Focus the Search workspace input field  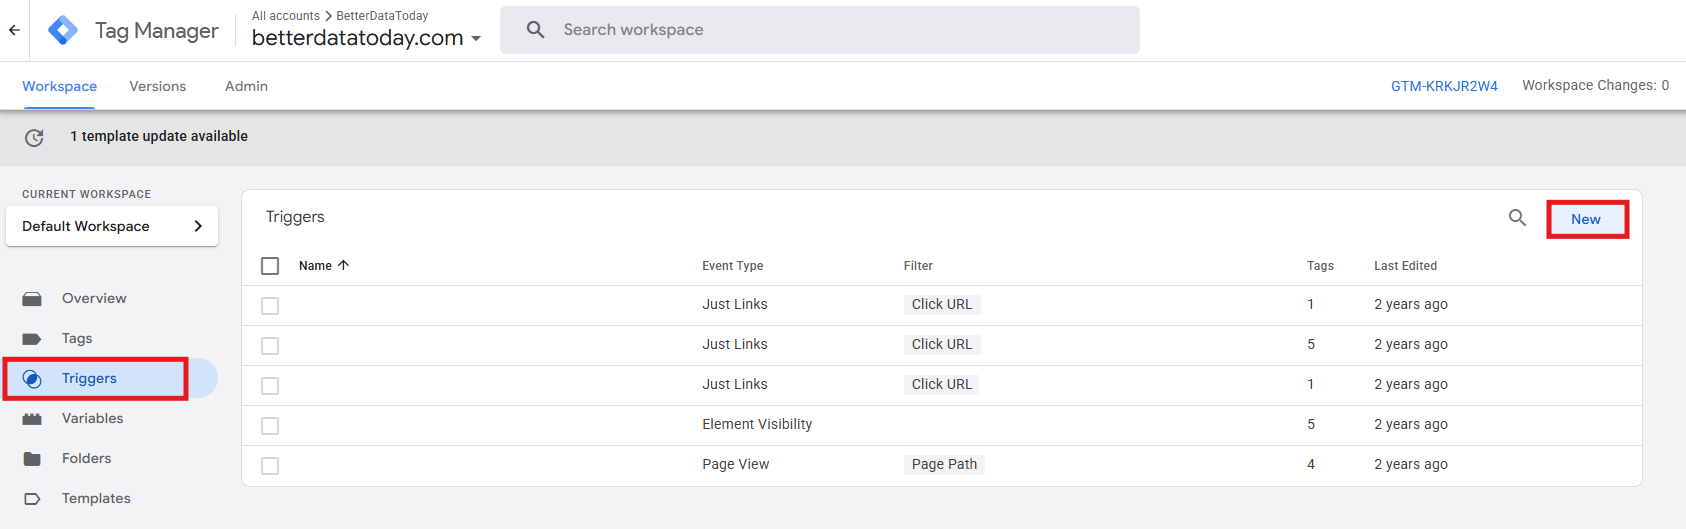[x=820, y=30]
